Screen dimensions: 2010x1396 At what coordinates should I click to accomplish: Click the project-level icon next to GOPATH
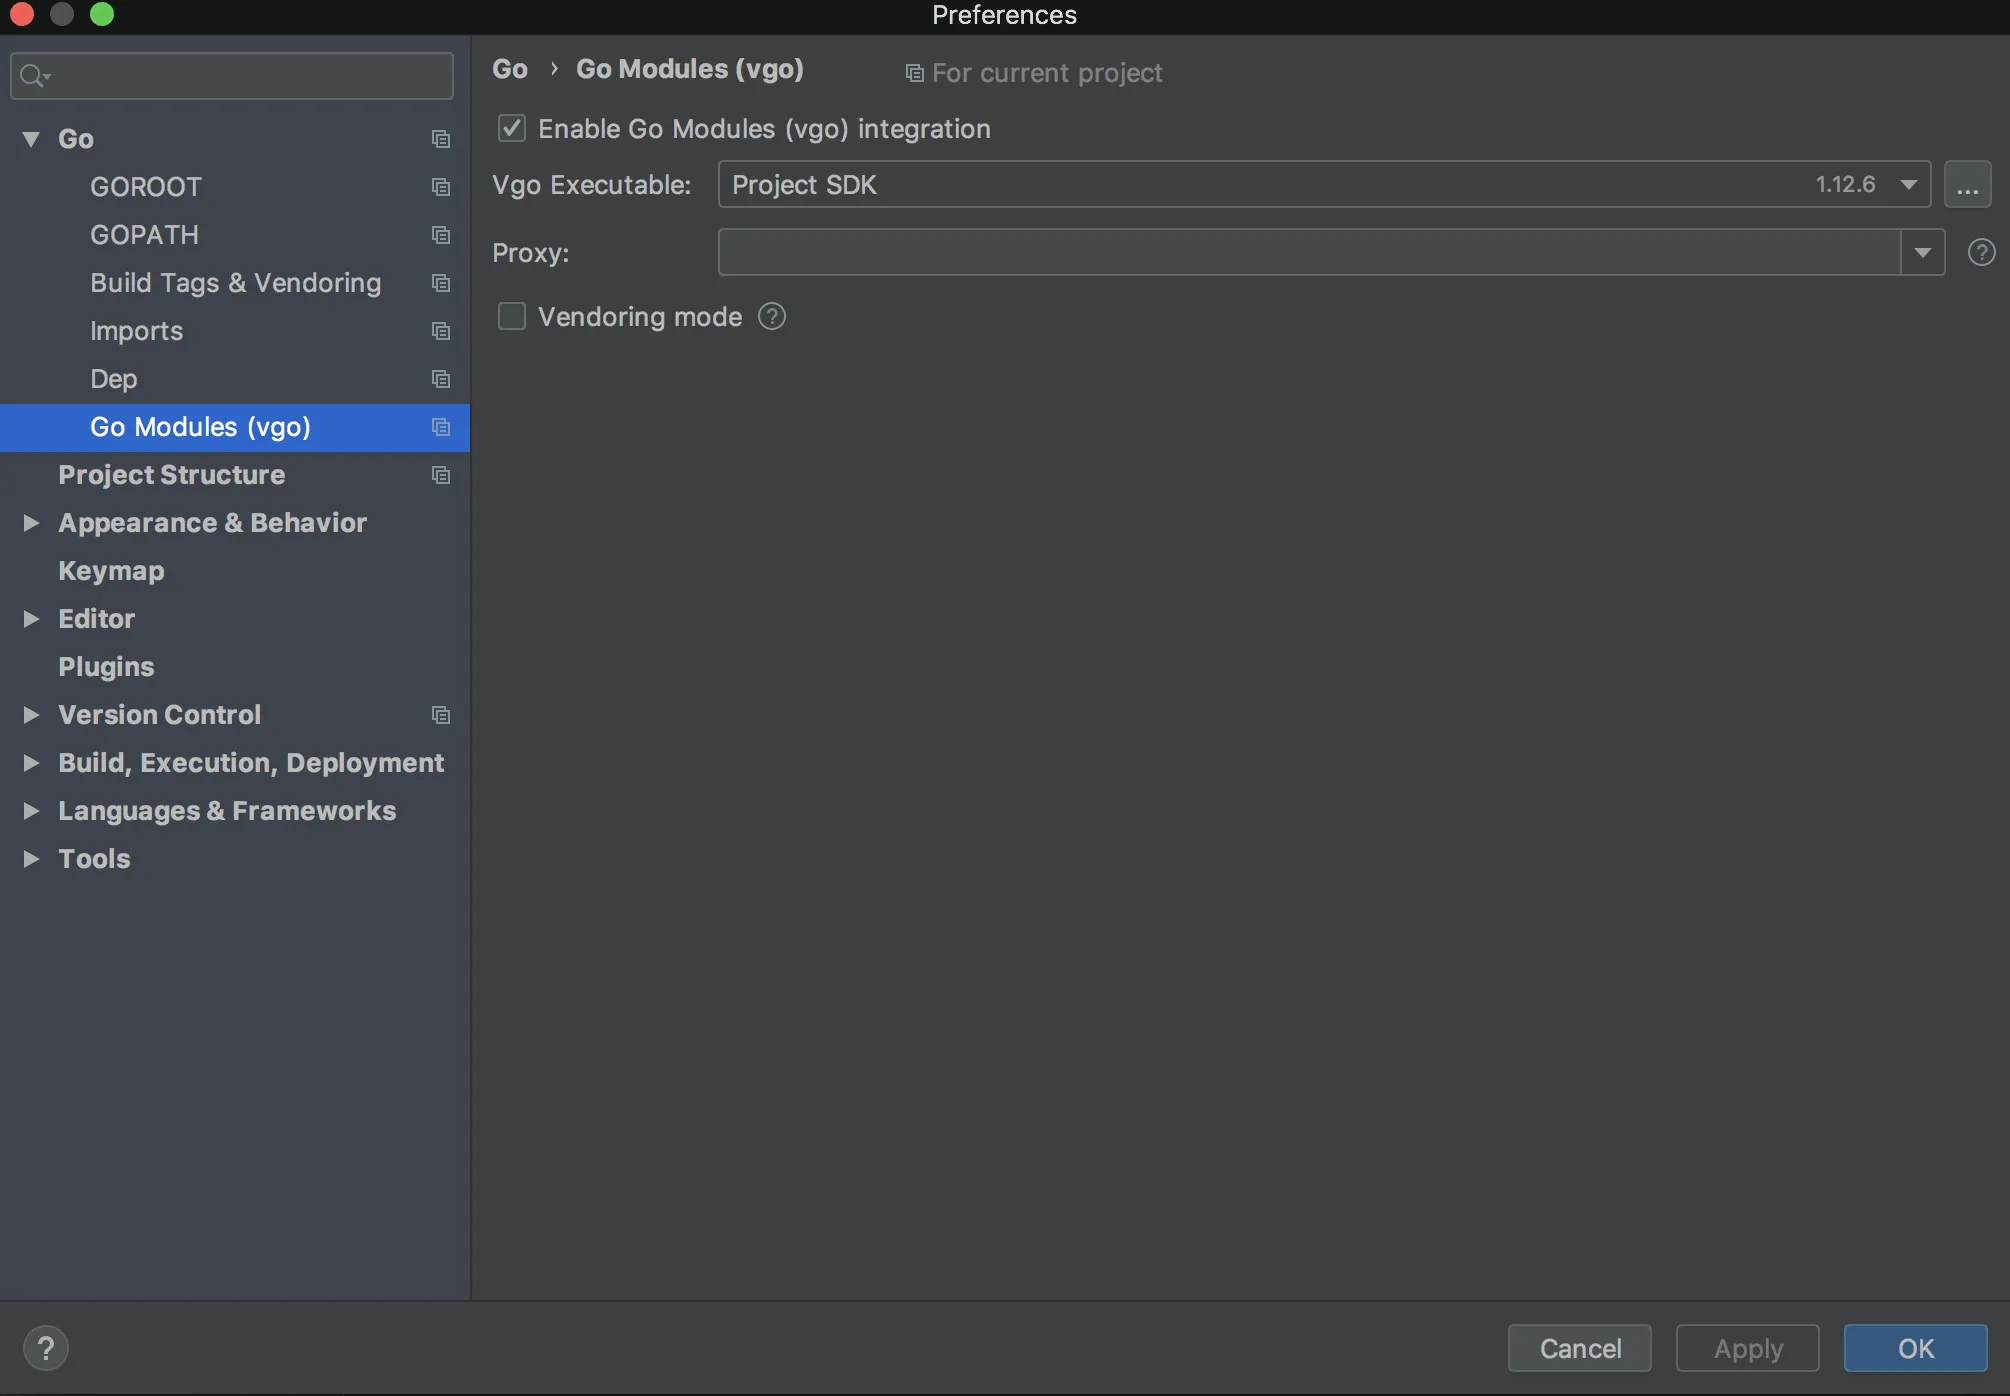click(440, 235)
